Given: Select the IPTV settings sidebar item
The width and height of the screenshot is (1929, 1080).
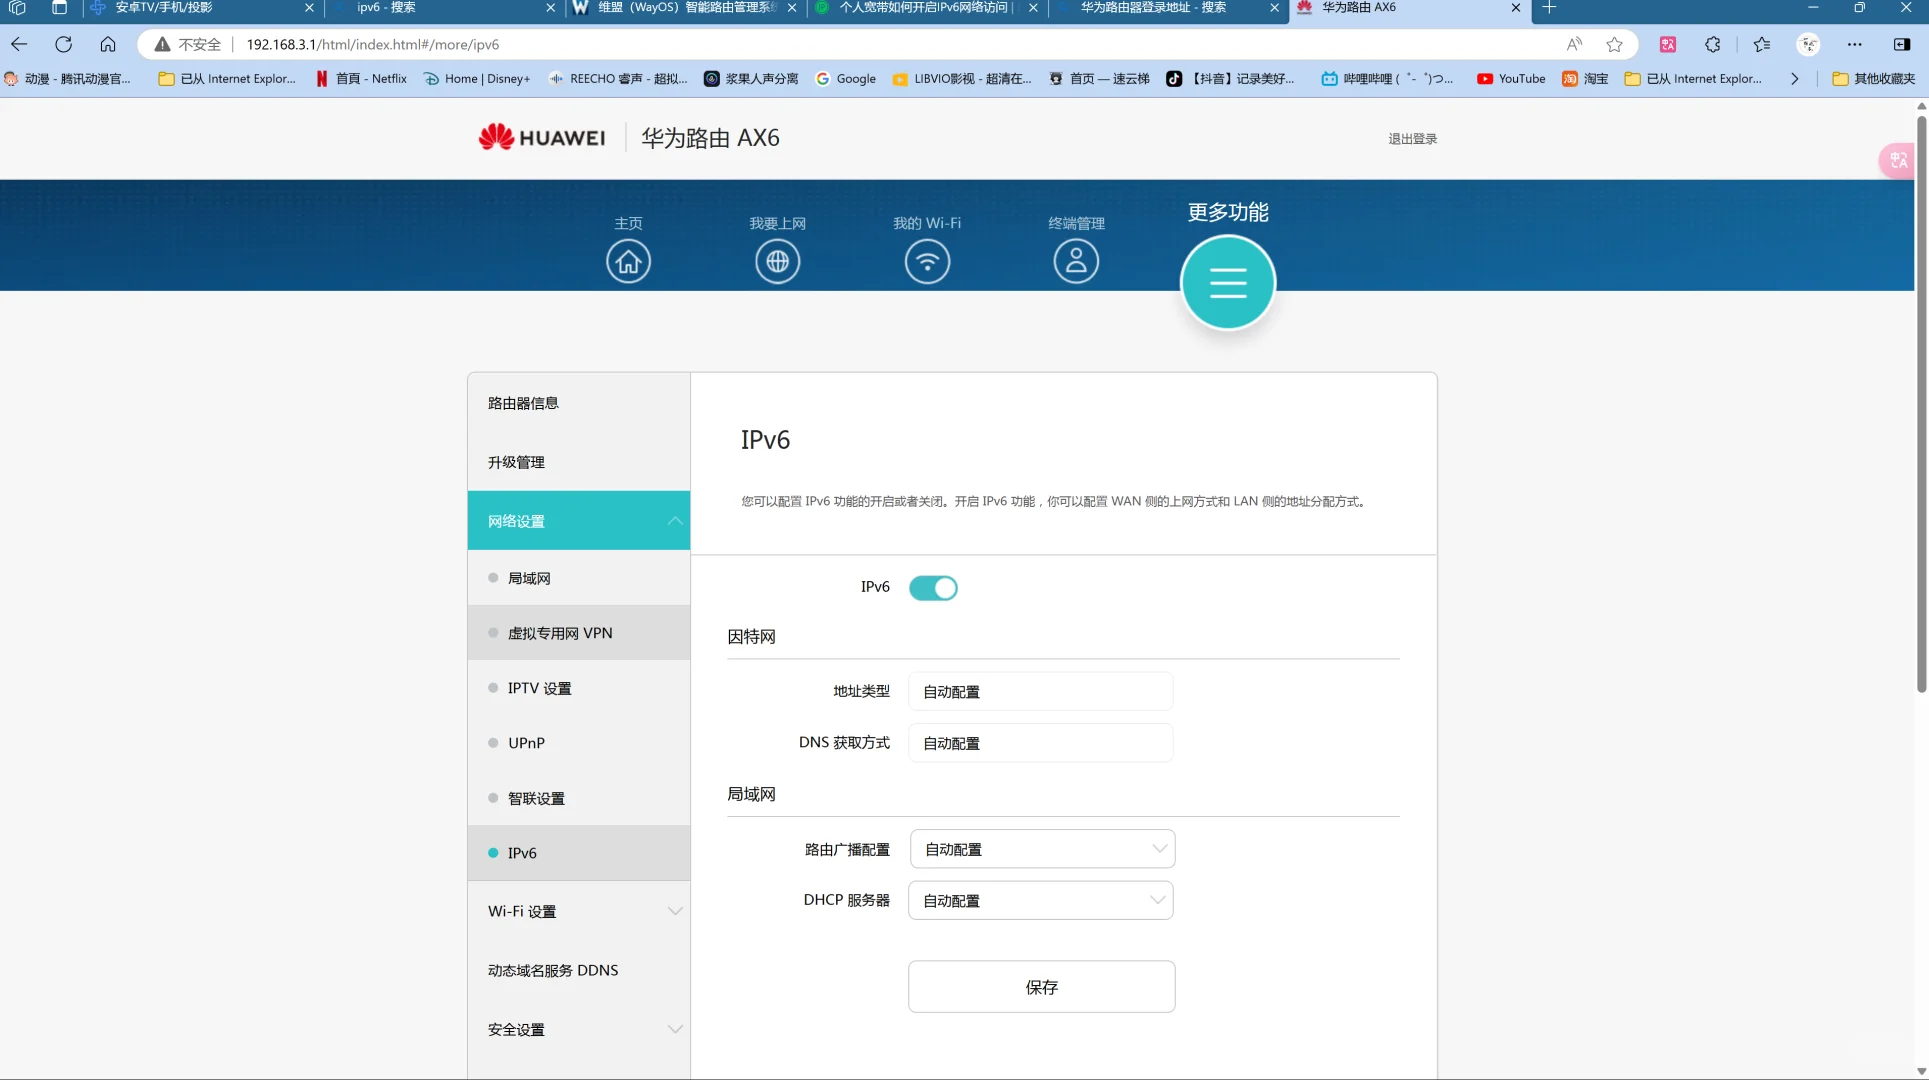Looking at the screenshot, I should (x=539, y=688).
